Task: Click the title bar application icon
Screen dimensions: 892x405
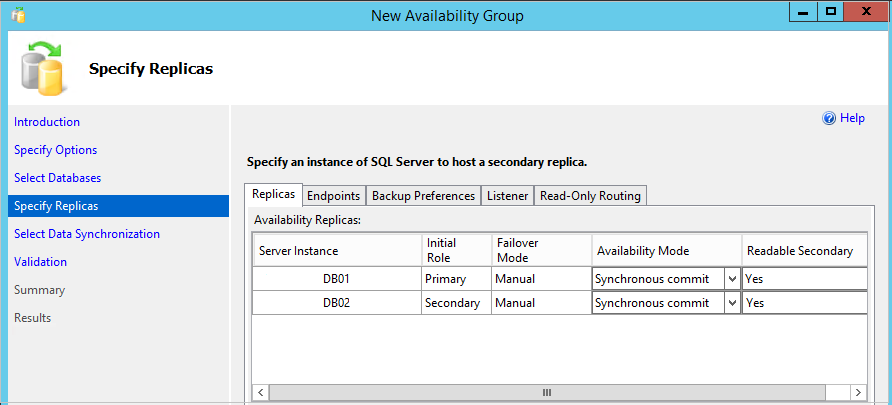Action: point(18,16)
